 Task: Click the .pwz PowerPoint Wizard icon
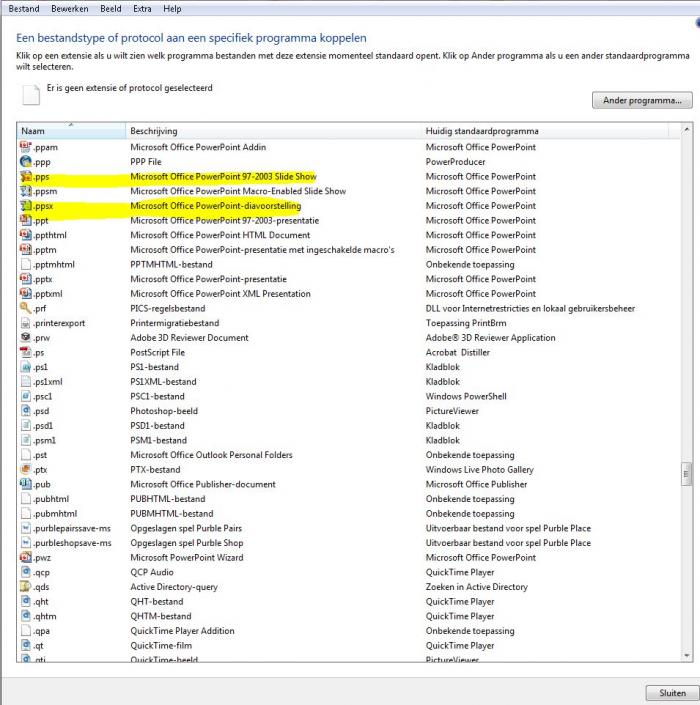pyautogui.click(x=26, y=557)
